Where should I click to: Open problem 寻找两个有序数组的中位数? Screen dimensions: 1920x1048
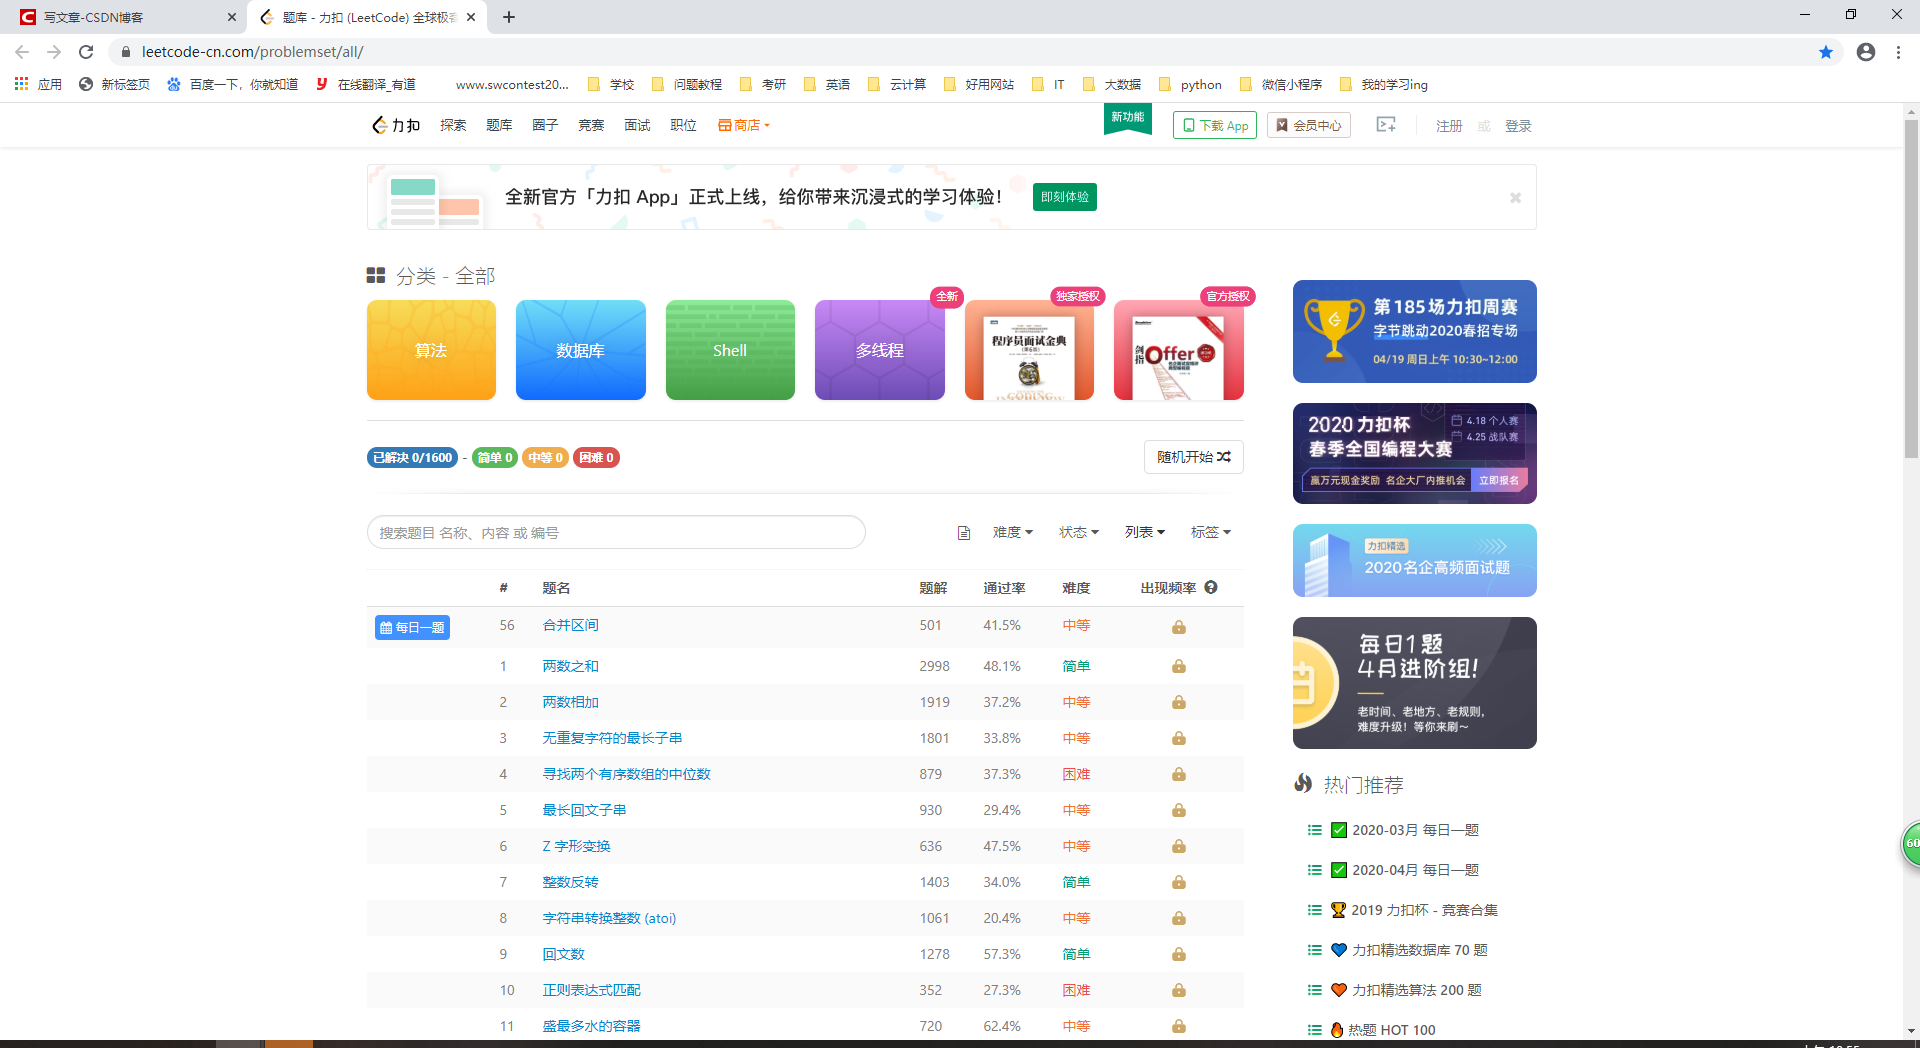point(626,774)
